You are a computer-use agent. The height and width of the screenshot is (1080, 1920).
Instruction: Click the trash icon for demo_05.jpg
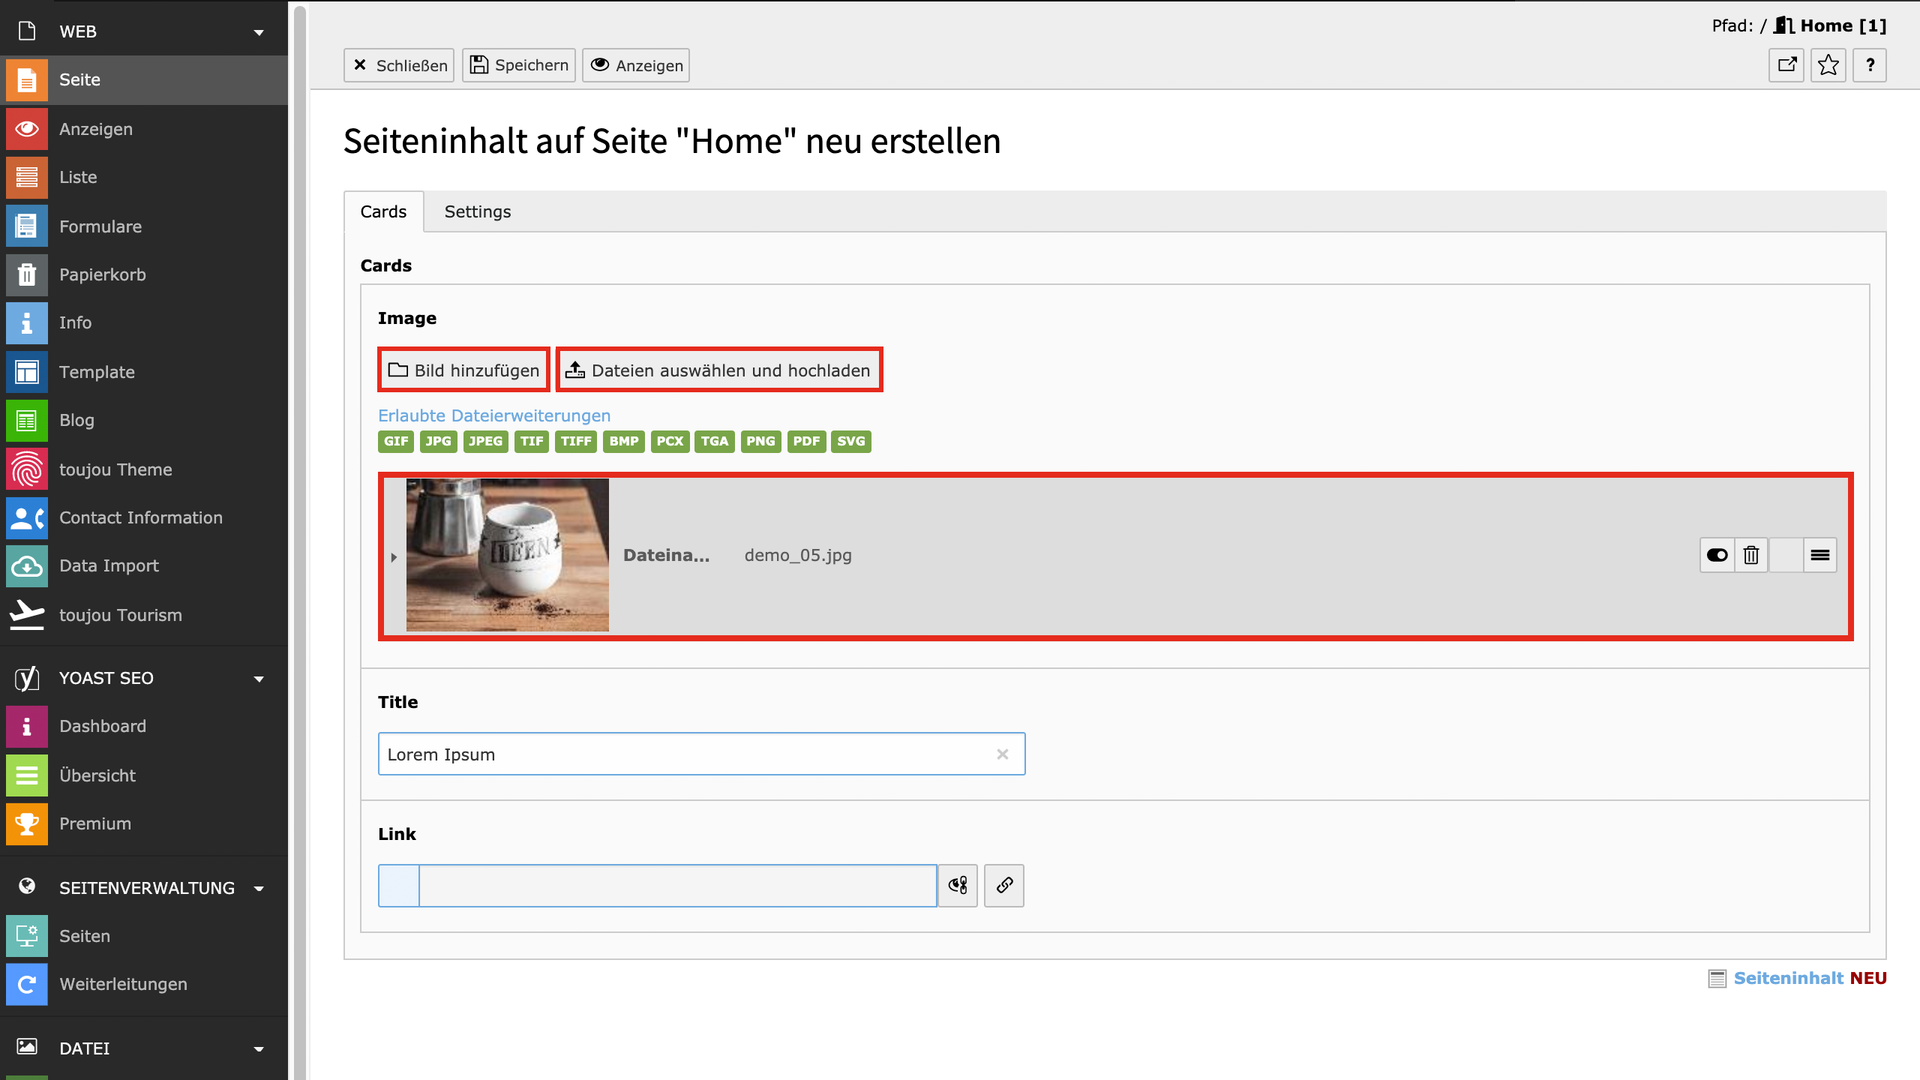1751,555
